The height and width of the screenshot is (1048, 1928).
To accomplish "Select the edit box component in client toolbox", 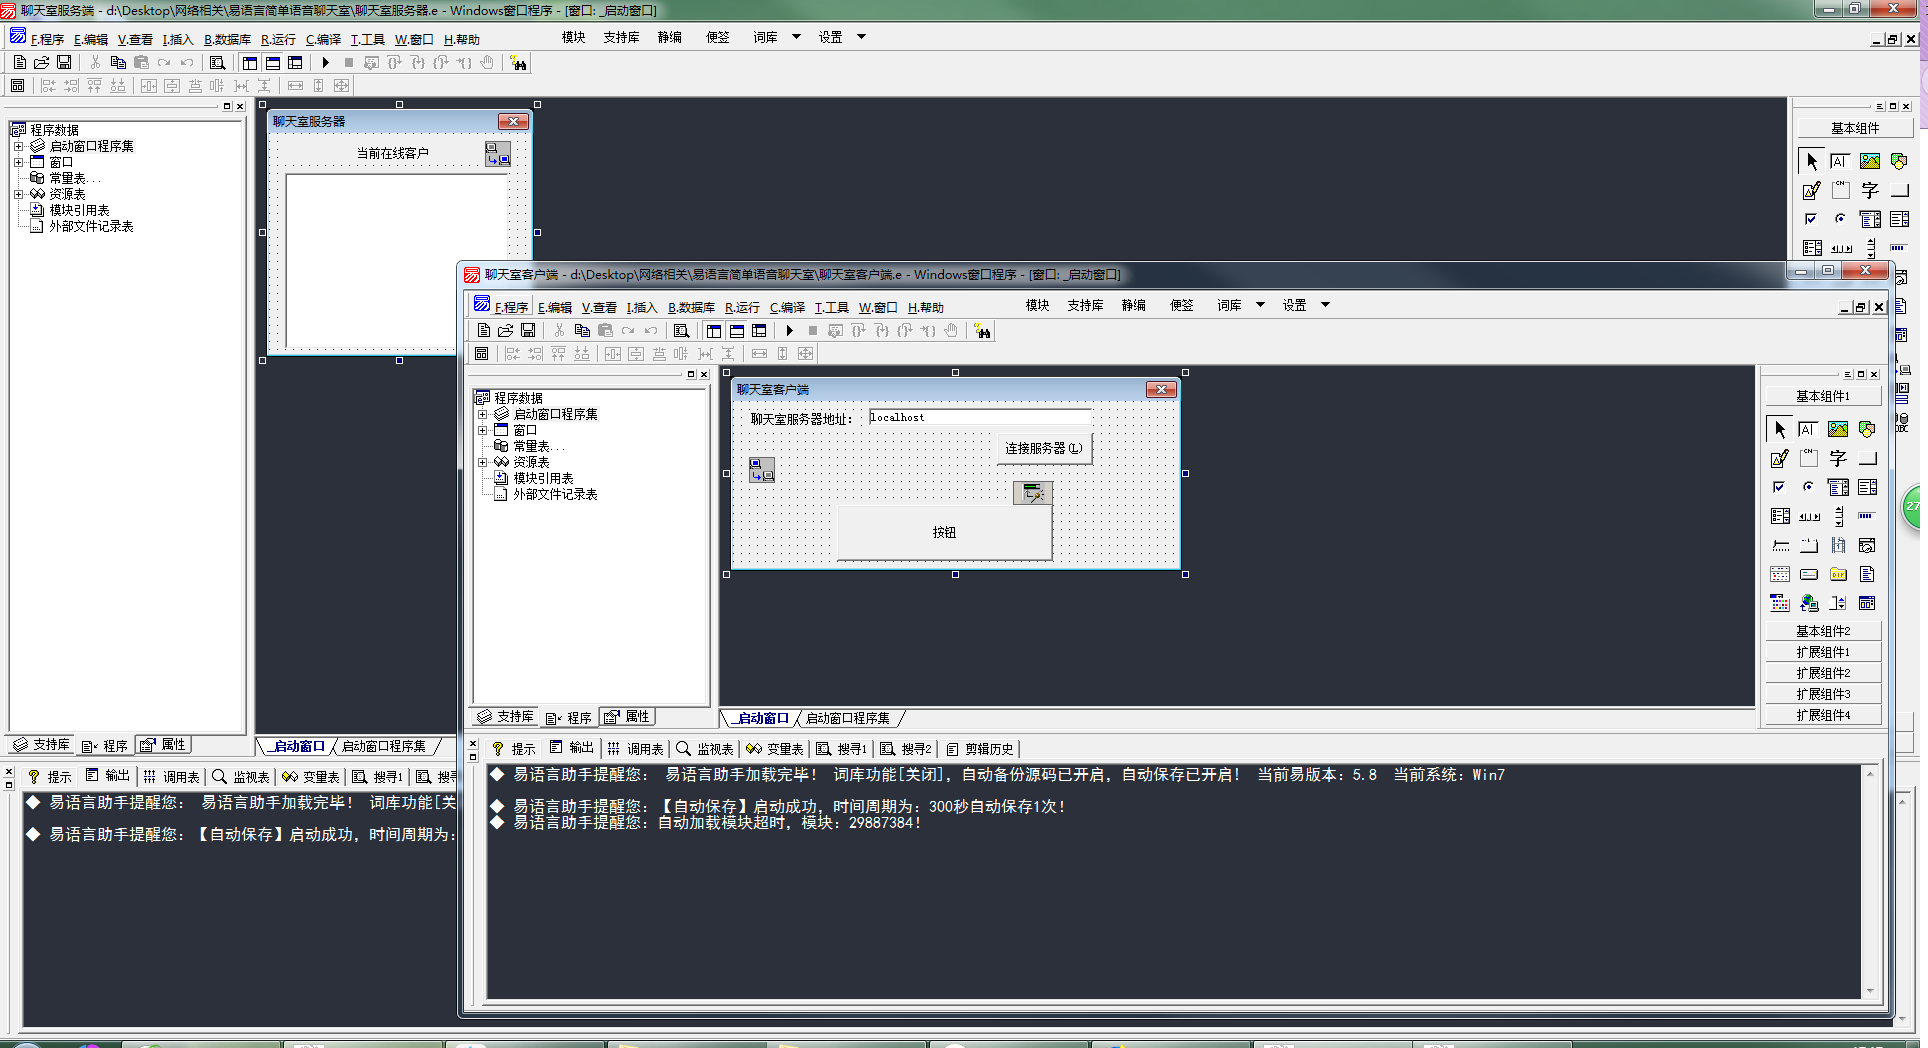I will pos(1808,429).
